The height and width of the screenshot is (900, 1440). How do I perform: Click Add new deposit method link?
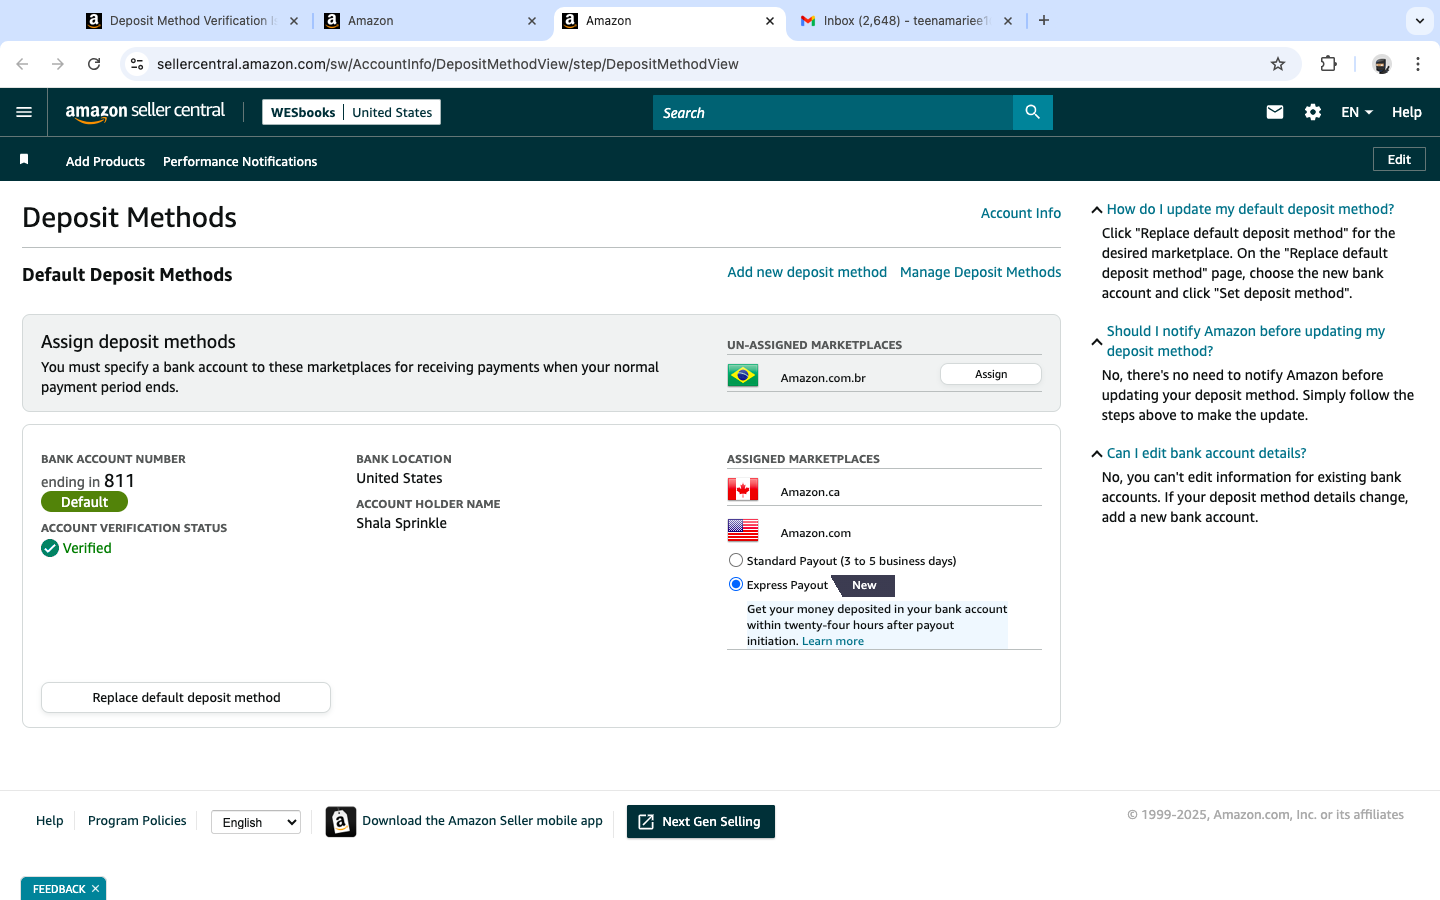[807, 272]
